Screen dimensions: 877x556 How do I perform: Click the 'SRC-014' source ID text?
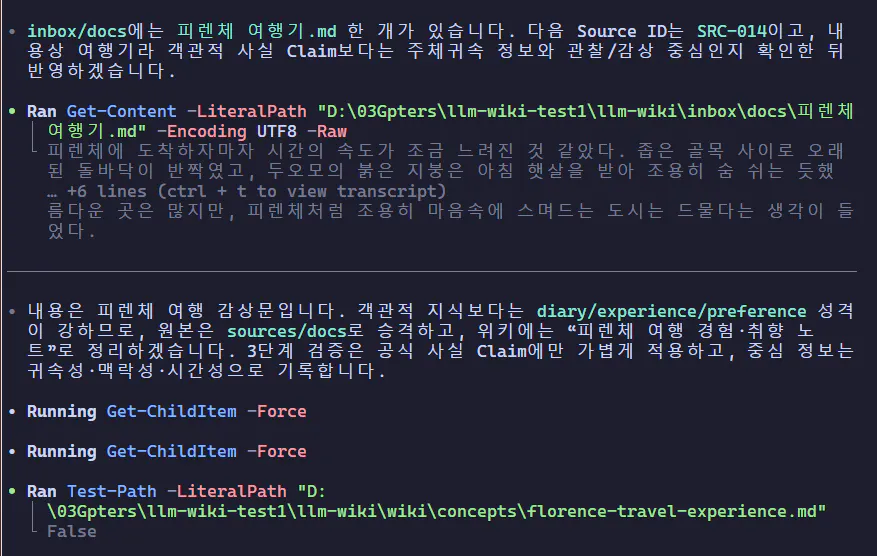pos(732,31)
